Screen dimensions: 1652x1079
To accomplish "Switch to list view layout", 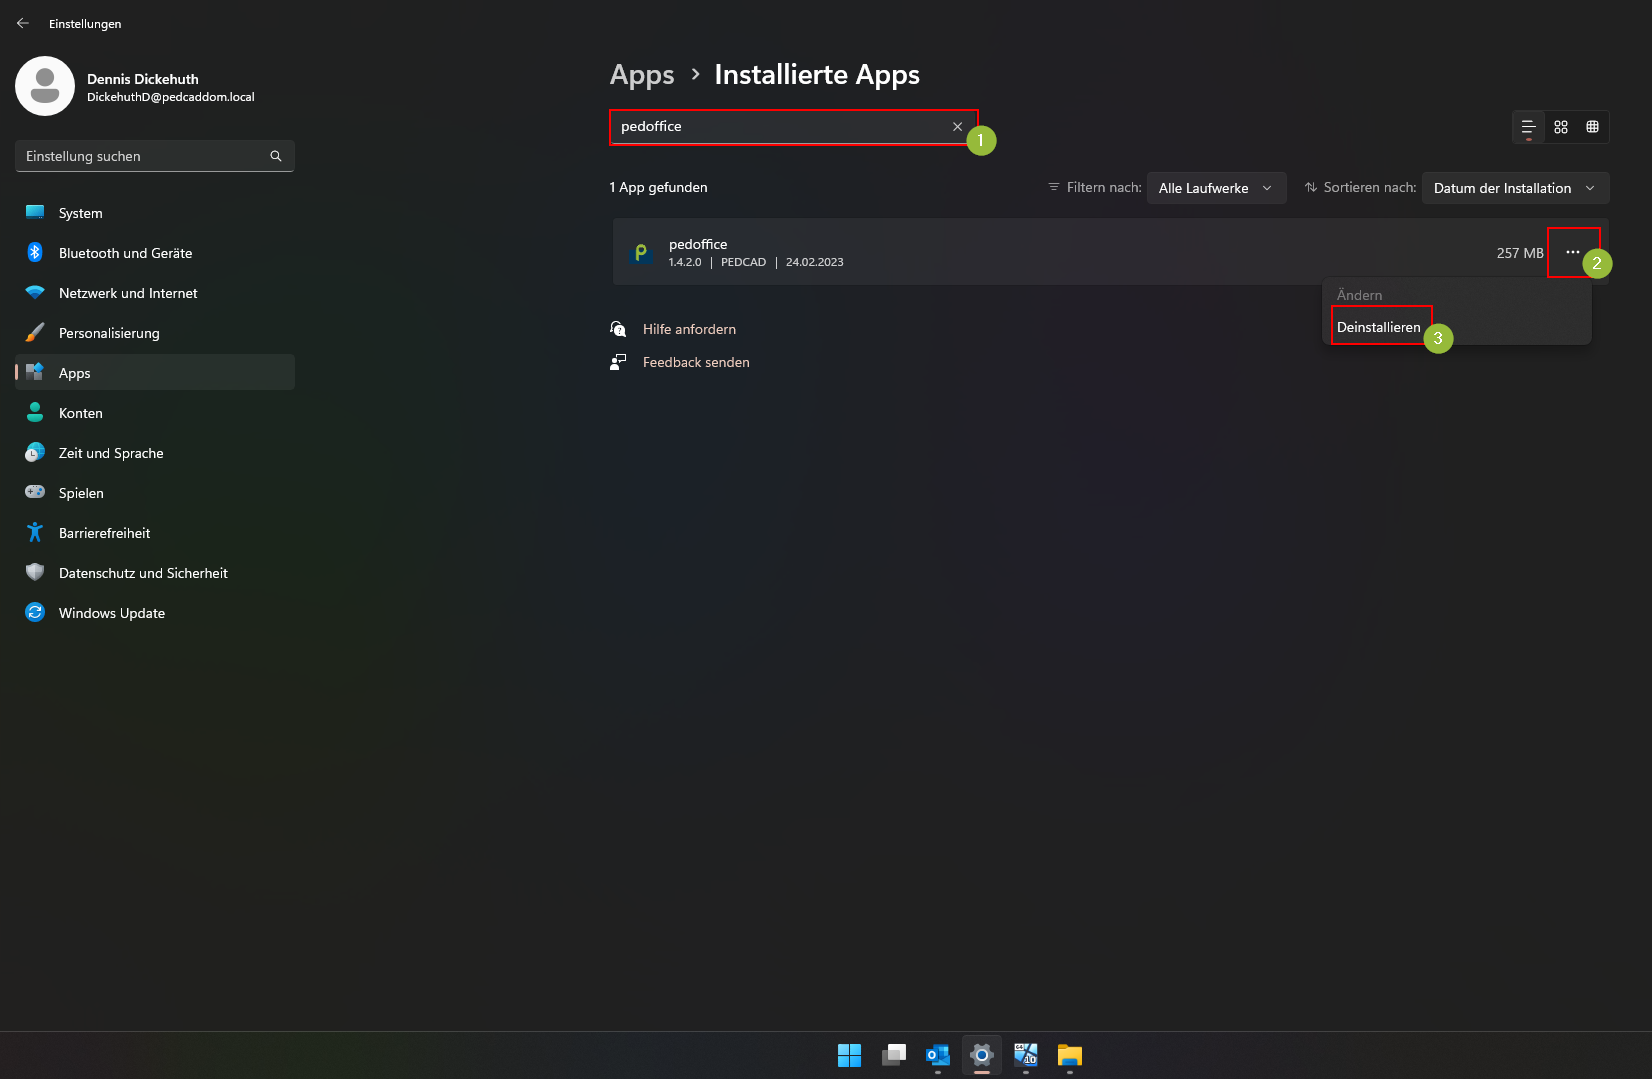I will (x=1528, y=127).
